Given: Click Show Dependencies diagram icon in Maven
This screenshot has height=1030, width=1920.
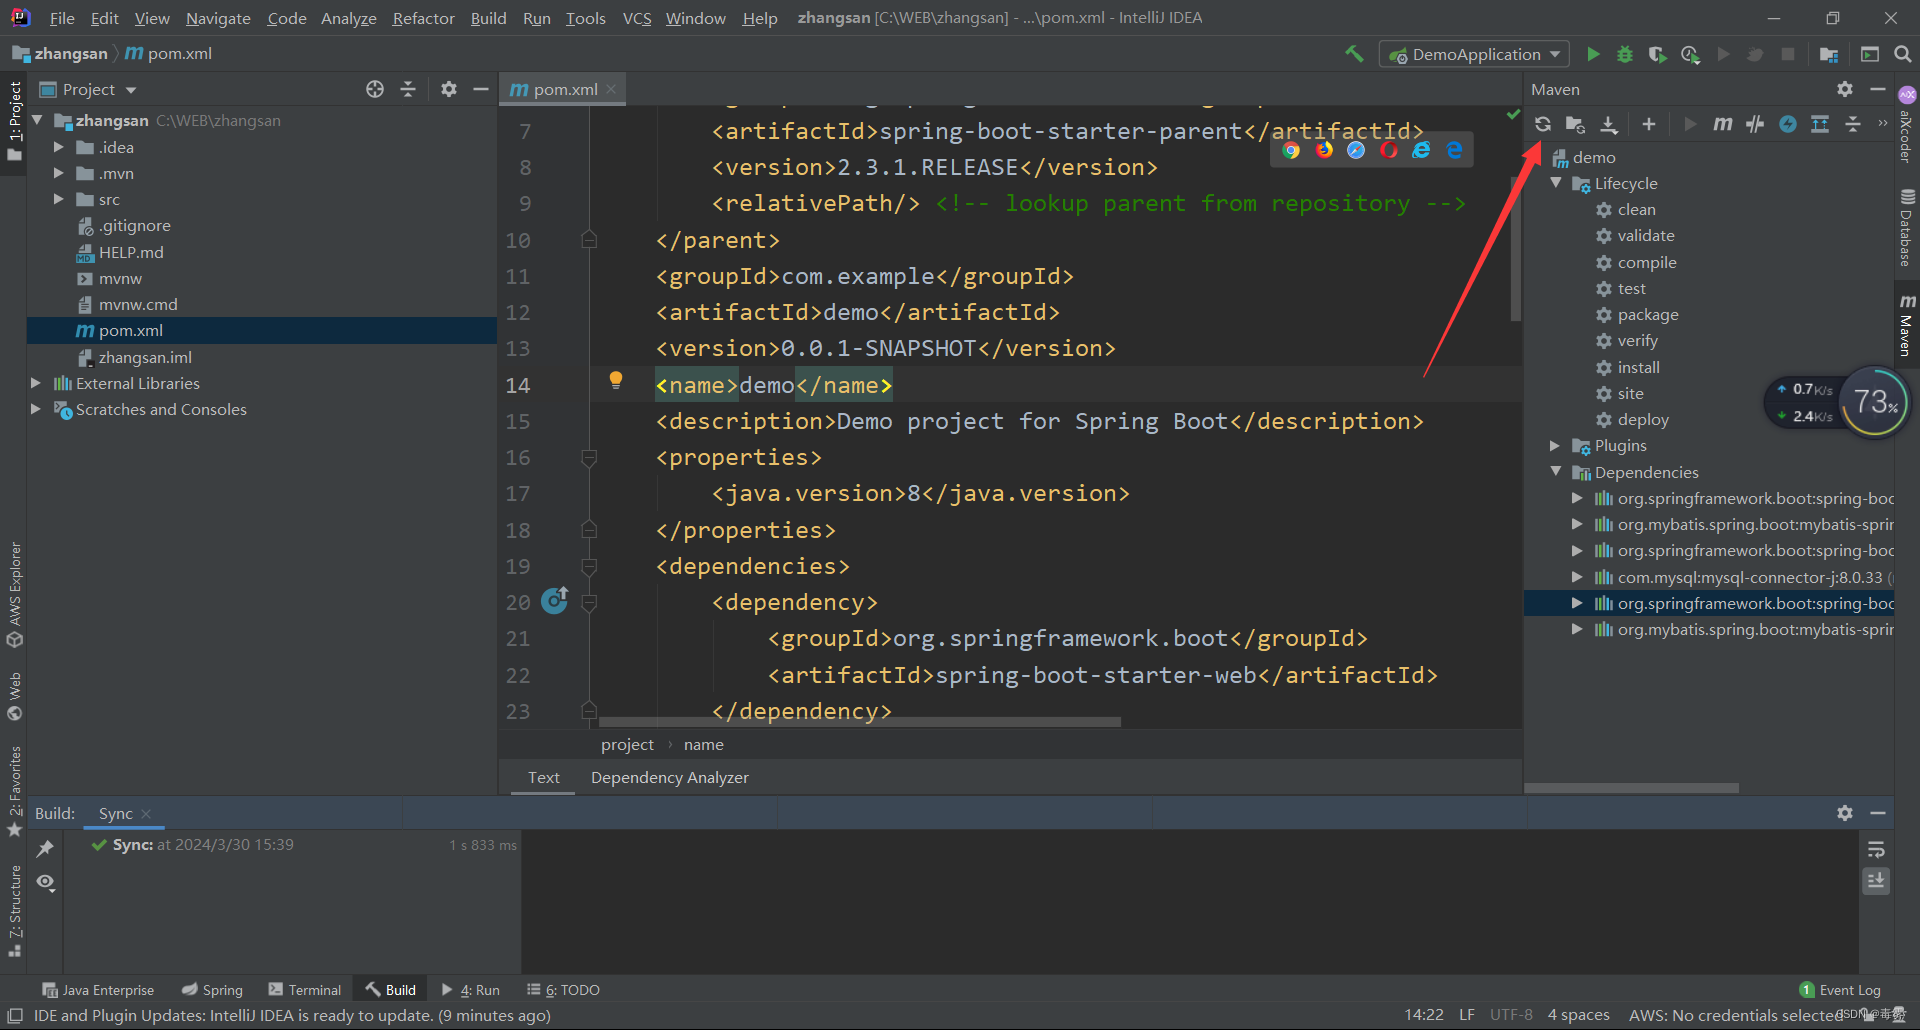Looking at the screenshot, I should pyautogui.click(x=1820, y=124).
